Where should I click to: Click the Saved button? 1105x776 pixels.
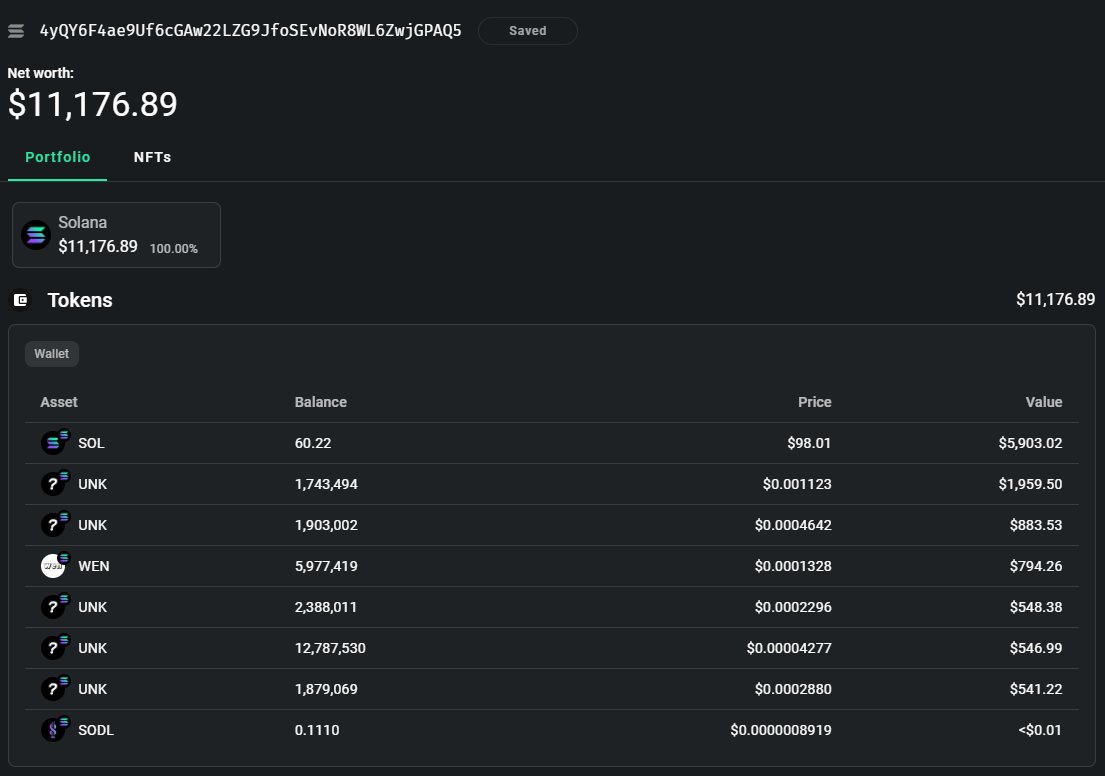527,31
